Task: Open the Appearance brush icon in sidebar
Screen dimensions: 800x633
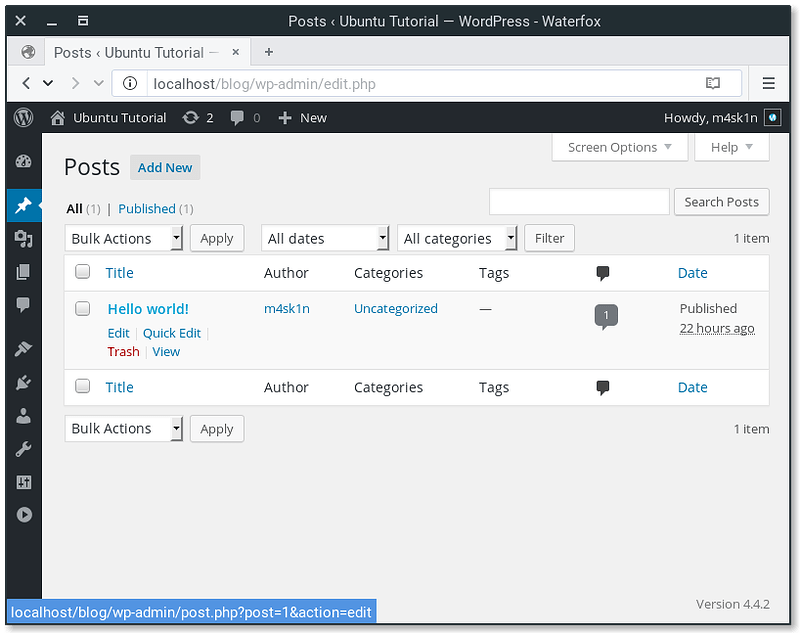Action: tap(23, 348)
